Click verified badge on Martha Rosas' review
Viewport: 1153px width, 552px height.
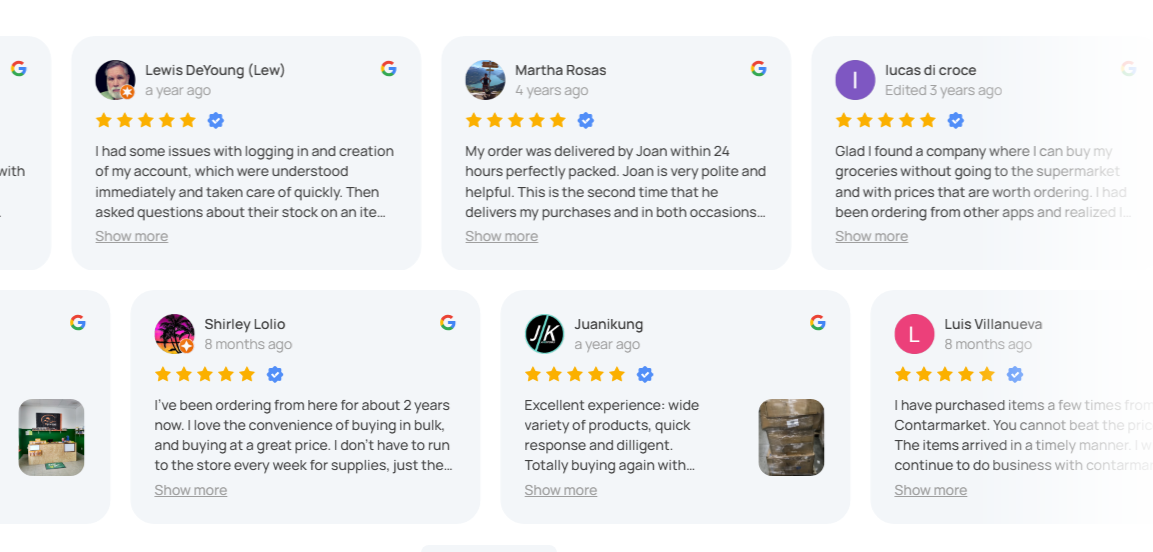tap(586, 121)
